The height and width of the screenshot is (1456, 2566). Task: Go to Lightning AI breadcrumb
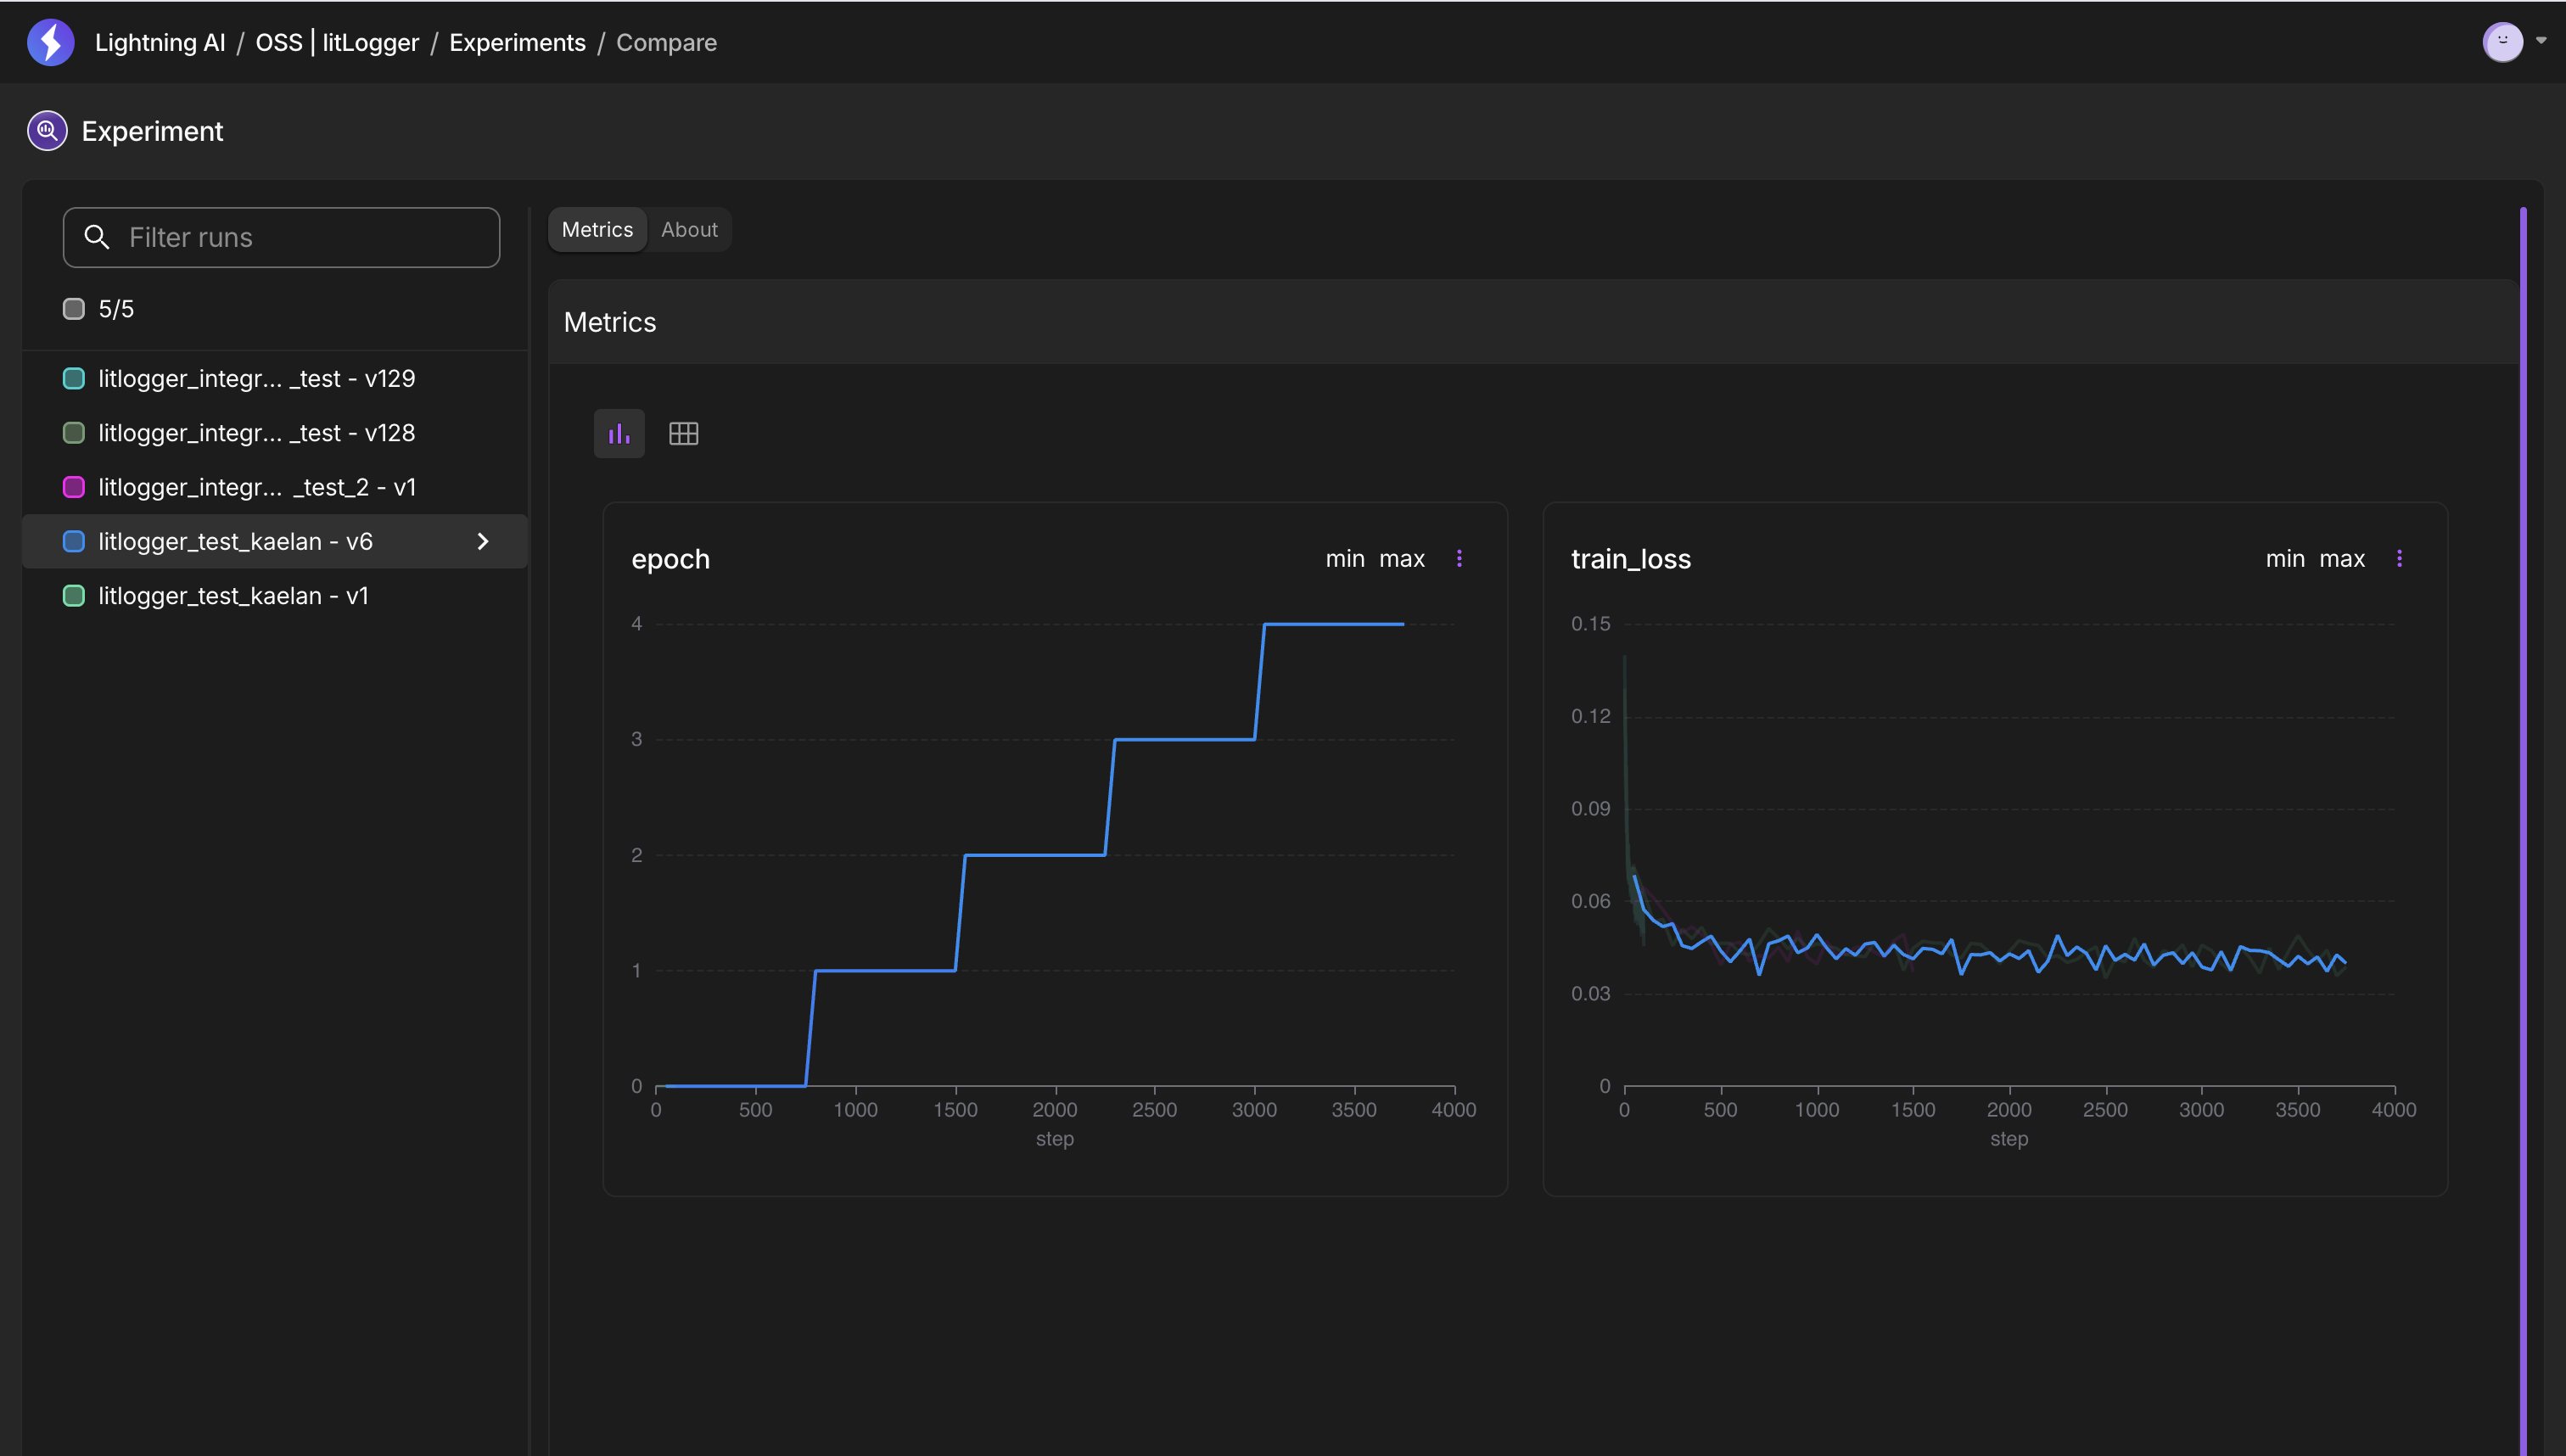(160, 42)
